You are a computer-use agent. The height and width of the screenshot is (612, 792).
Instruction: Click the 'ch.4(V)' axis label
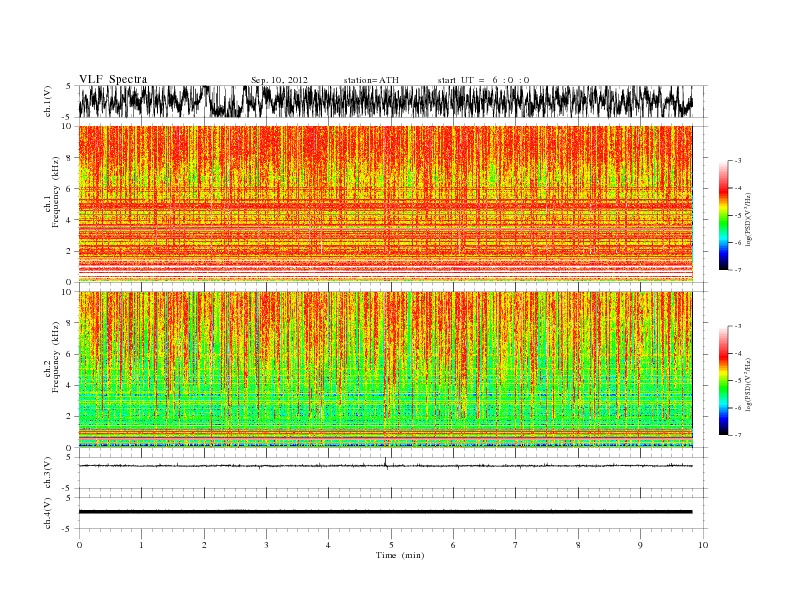click(x=48, y=513)
